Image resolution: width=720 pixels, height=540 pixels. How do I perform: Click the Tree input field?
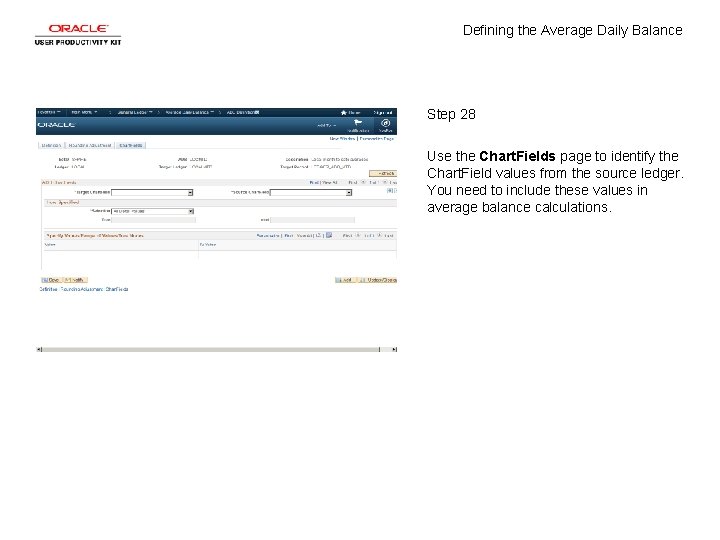coord(153,220)
